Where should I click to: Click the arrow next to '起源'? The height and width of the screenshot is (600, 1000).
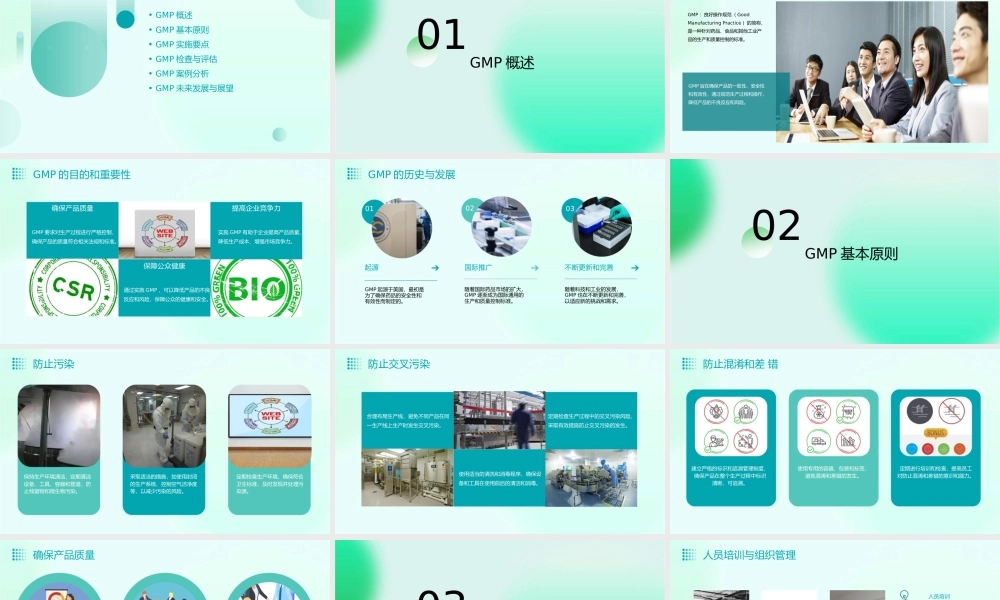click(x=435, y=268)
